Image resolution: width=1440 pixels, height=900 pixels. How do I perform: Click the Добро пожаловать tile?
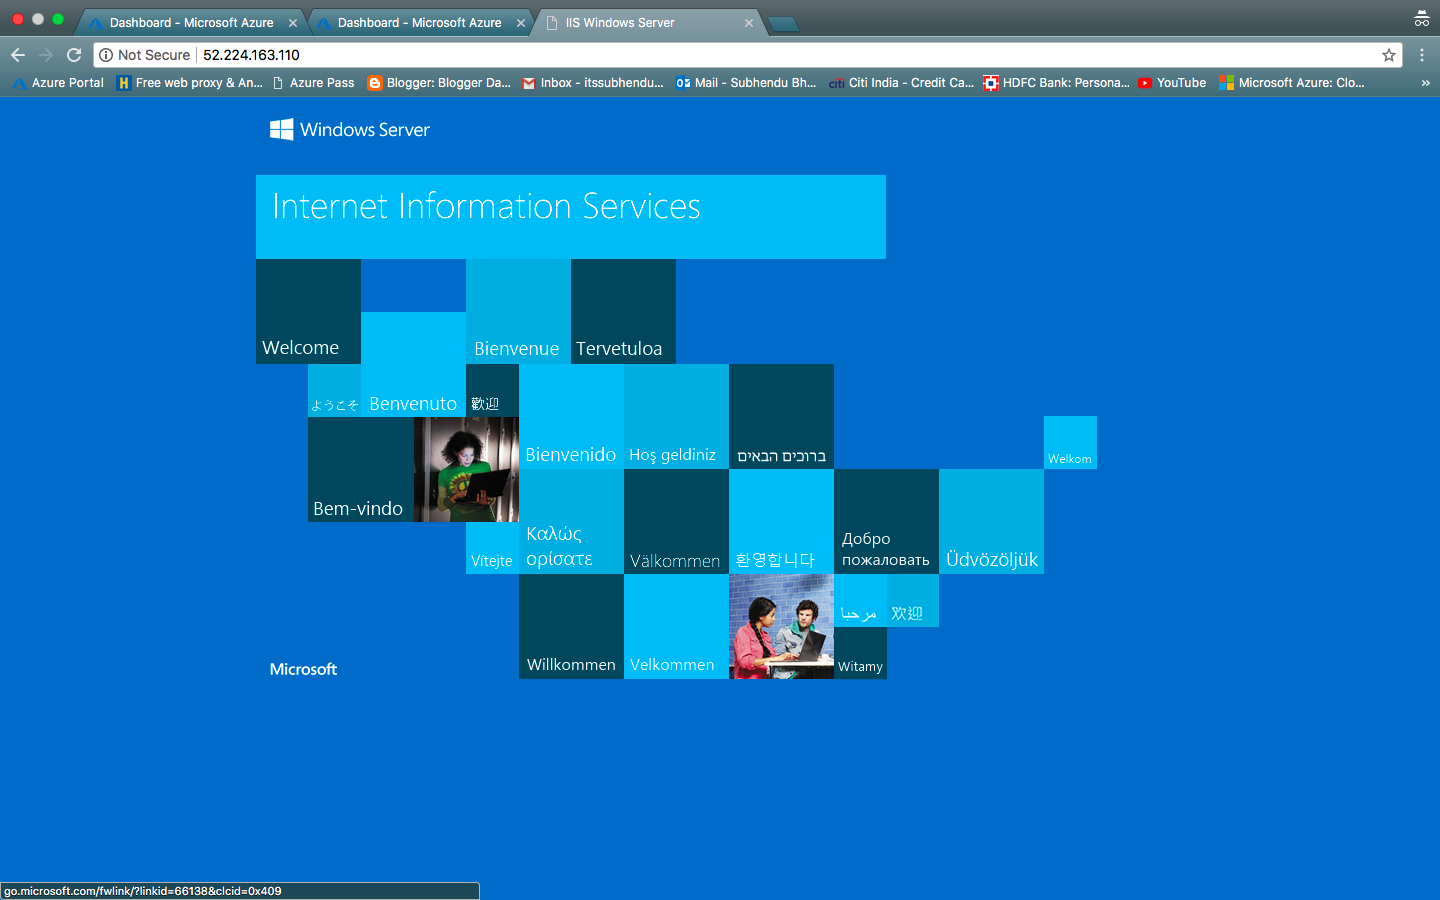point(886,522)
